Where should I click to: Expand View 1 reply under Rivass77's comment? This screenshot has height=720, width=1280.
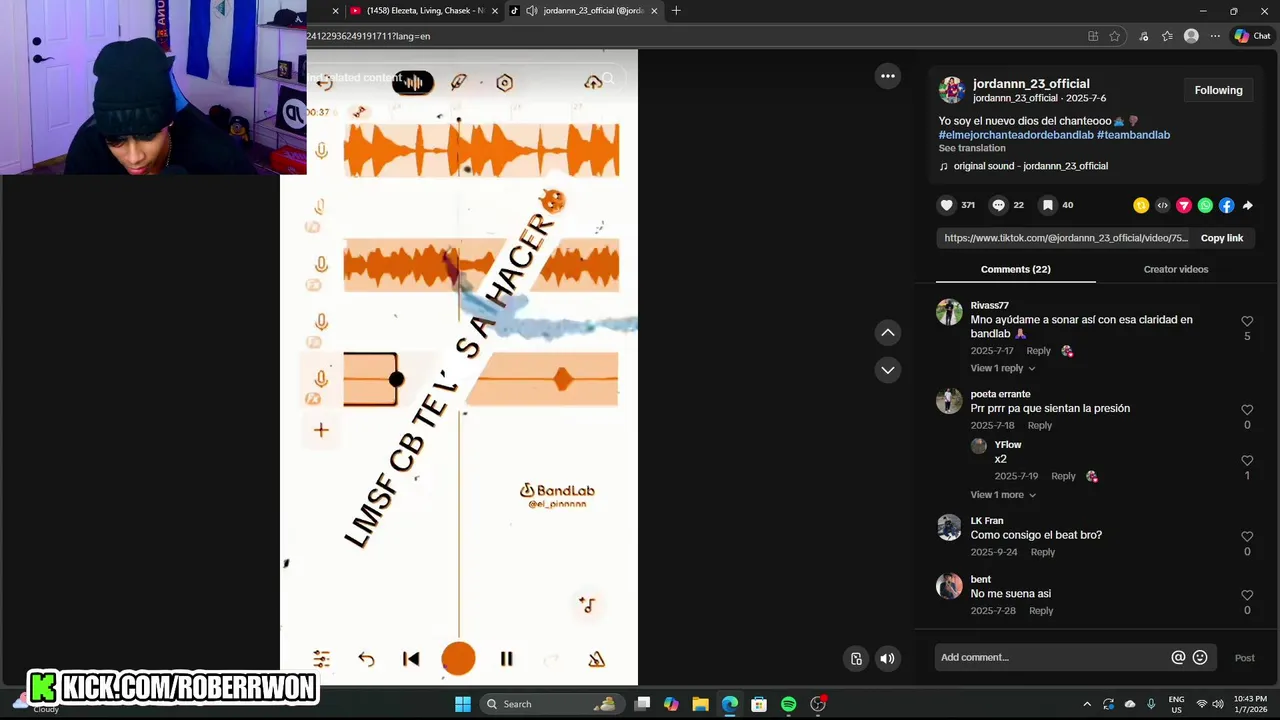(x=1003, y=368)
